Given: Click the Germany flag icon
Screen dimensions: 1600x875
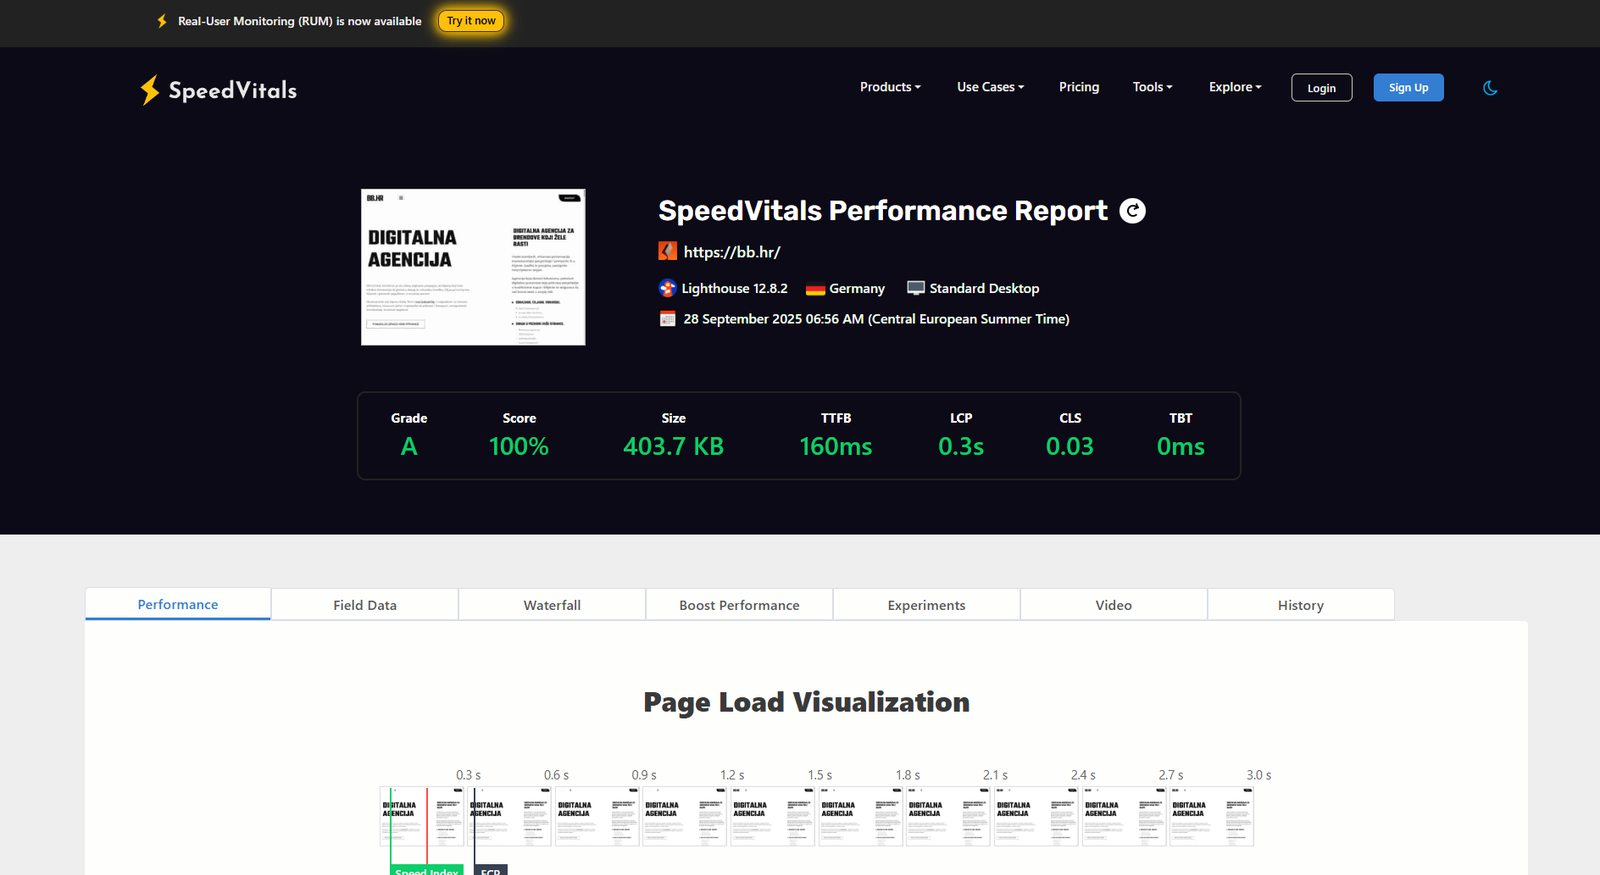Looking at the screenshot, I should pyautogui.click(x=815, y=289).
